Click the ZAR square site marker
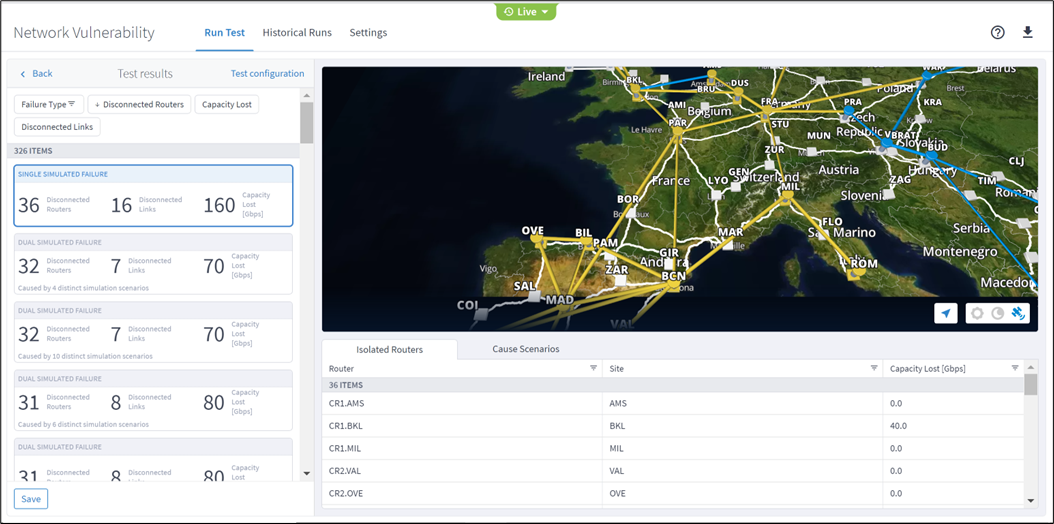Screen dimensions: 1054x524 pyautogui.click(x=622, y=279)
